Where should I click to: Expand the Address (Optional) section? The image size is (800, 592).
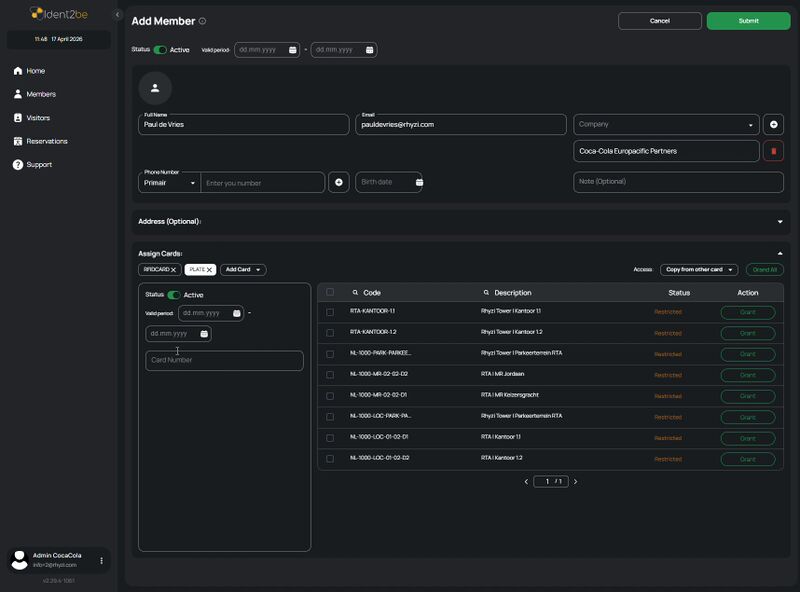coord(779,221)
